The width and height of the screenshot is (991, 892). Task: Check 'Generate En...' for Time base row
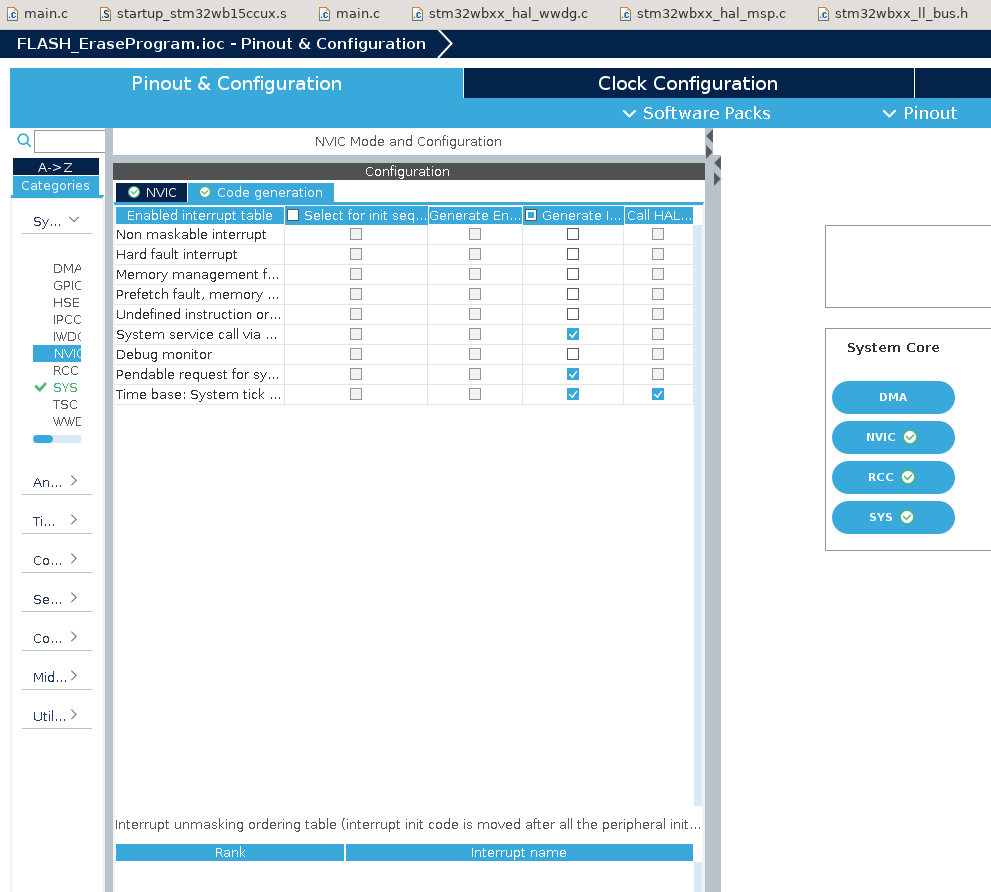click(x=475, y=394)
